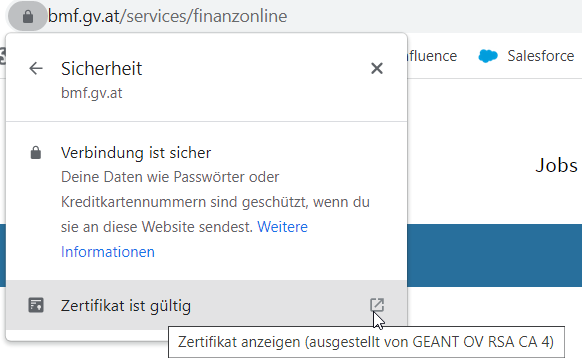This screenshot has height=362, width=582.
Task: Click the address bar URL text
Action: 167,16
